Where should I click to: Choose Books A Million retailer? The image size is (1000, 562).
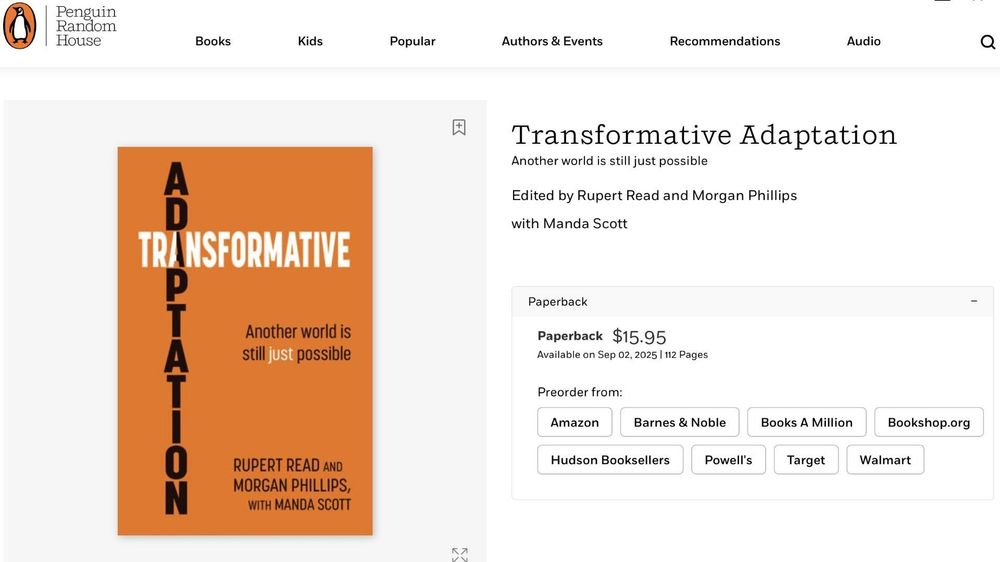tap(807, 422)
